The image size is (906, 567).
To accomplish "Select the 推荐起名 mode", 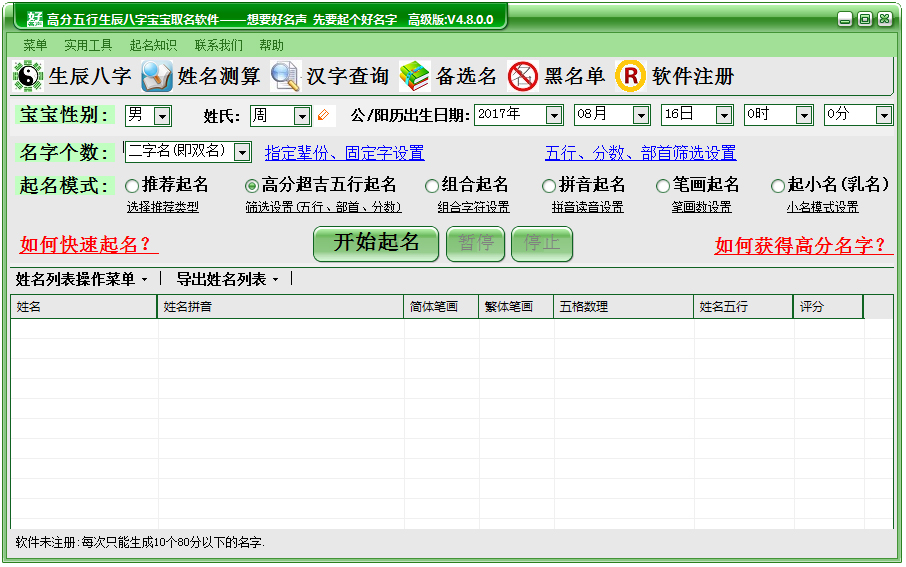I will click(132, 186).
